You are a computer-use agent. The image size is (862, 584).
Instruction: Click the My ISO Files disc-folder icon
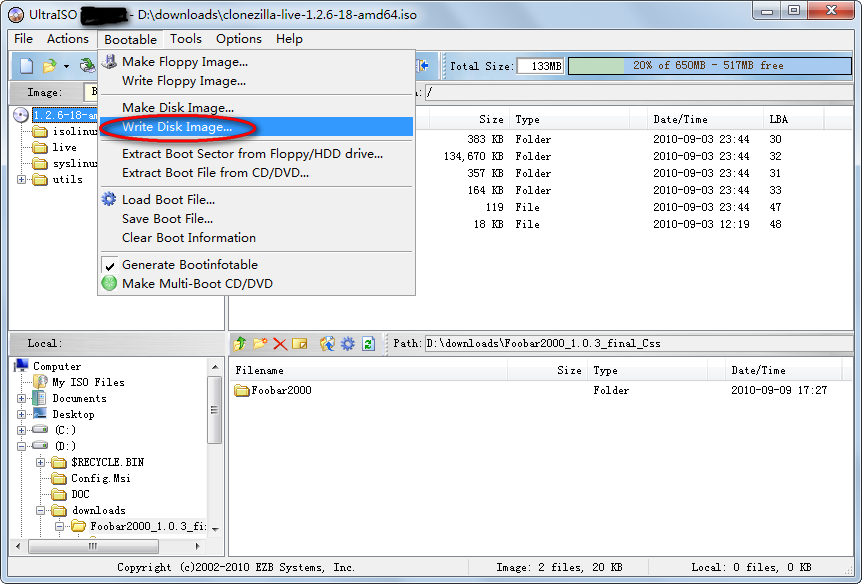(x=40, y=381)
